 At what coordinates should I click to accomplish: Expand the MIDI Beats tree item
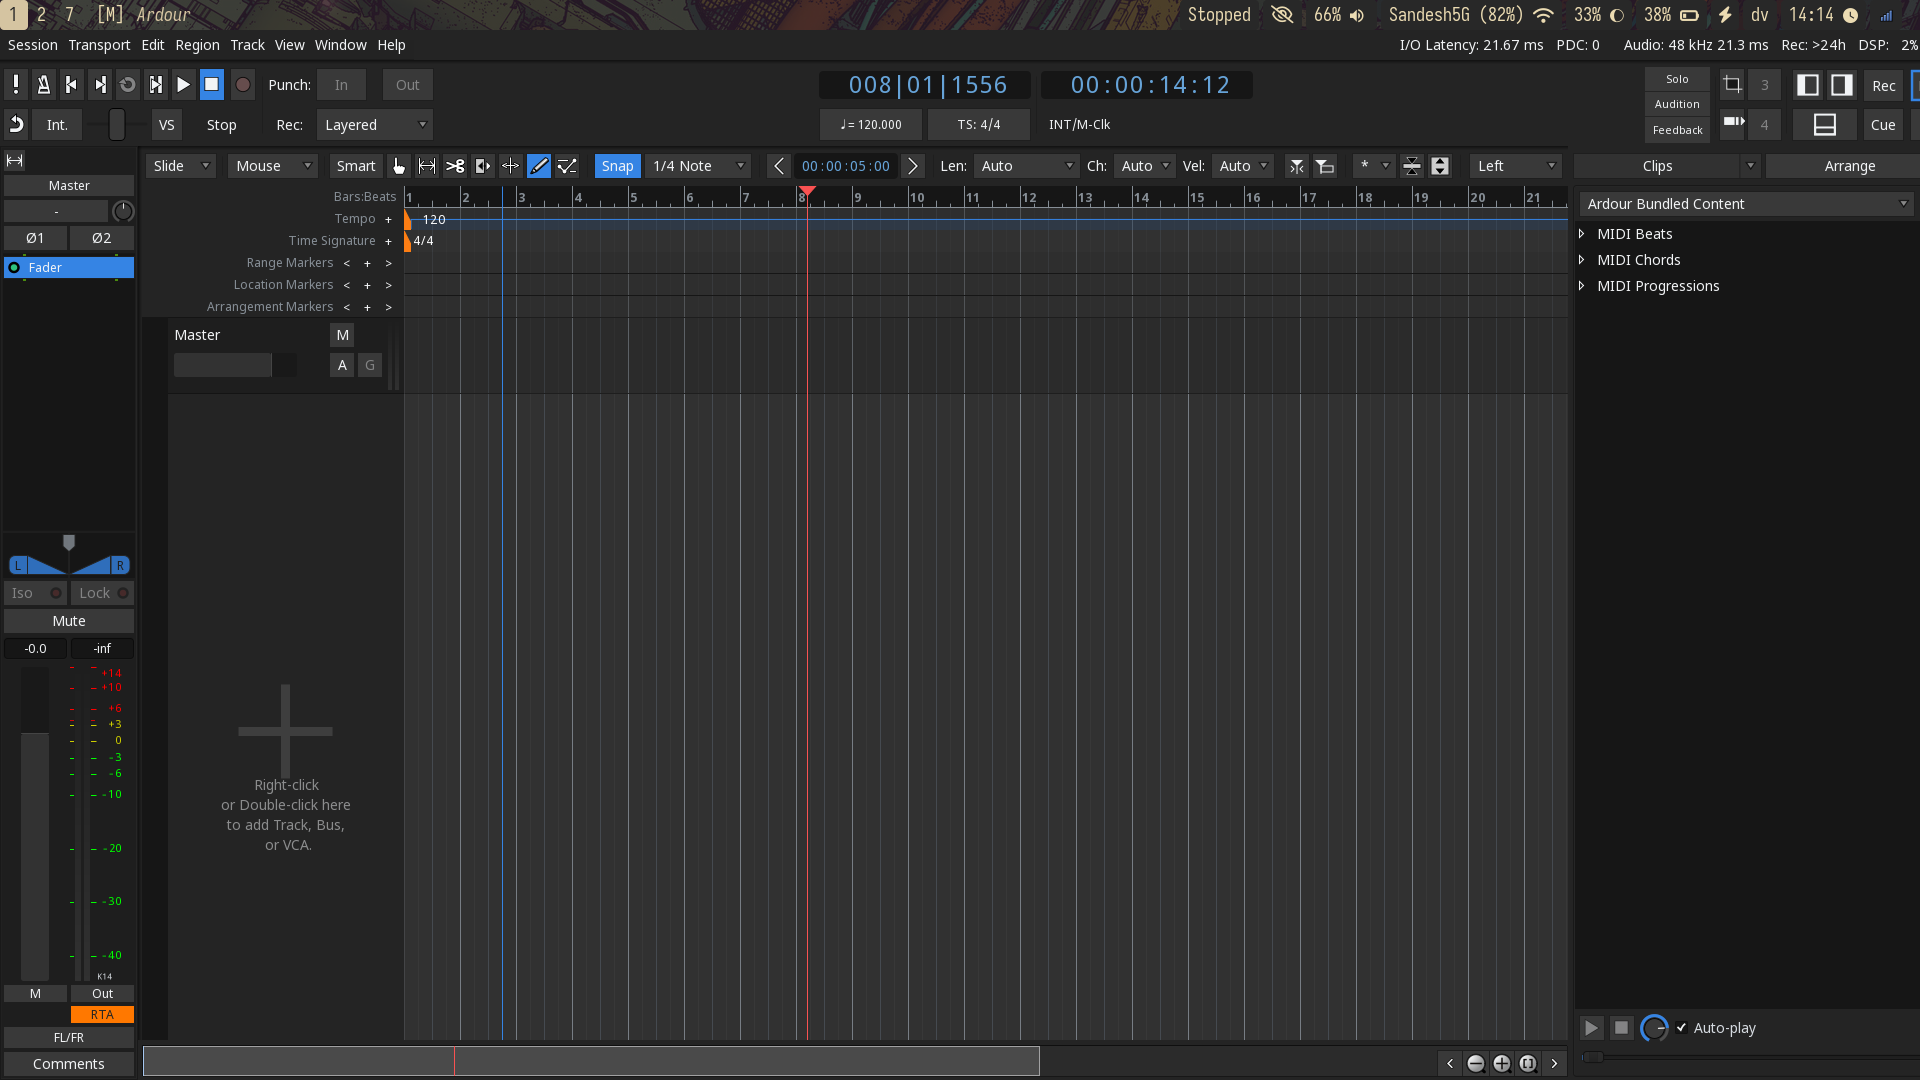1582,234
